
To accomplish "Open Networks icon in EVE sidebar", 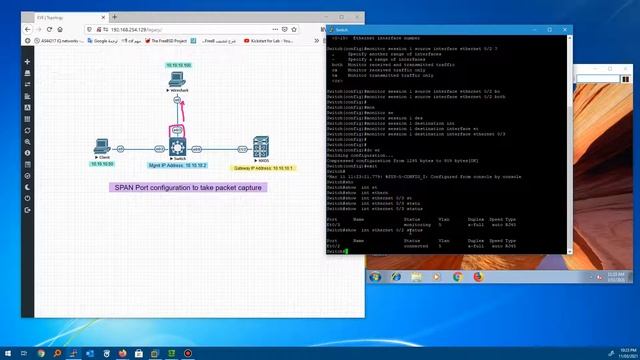I will pyautogui.click(x=27, y=84).
